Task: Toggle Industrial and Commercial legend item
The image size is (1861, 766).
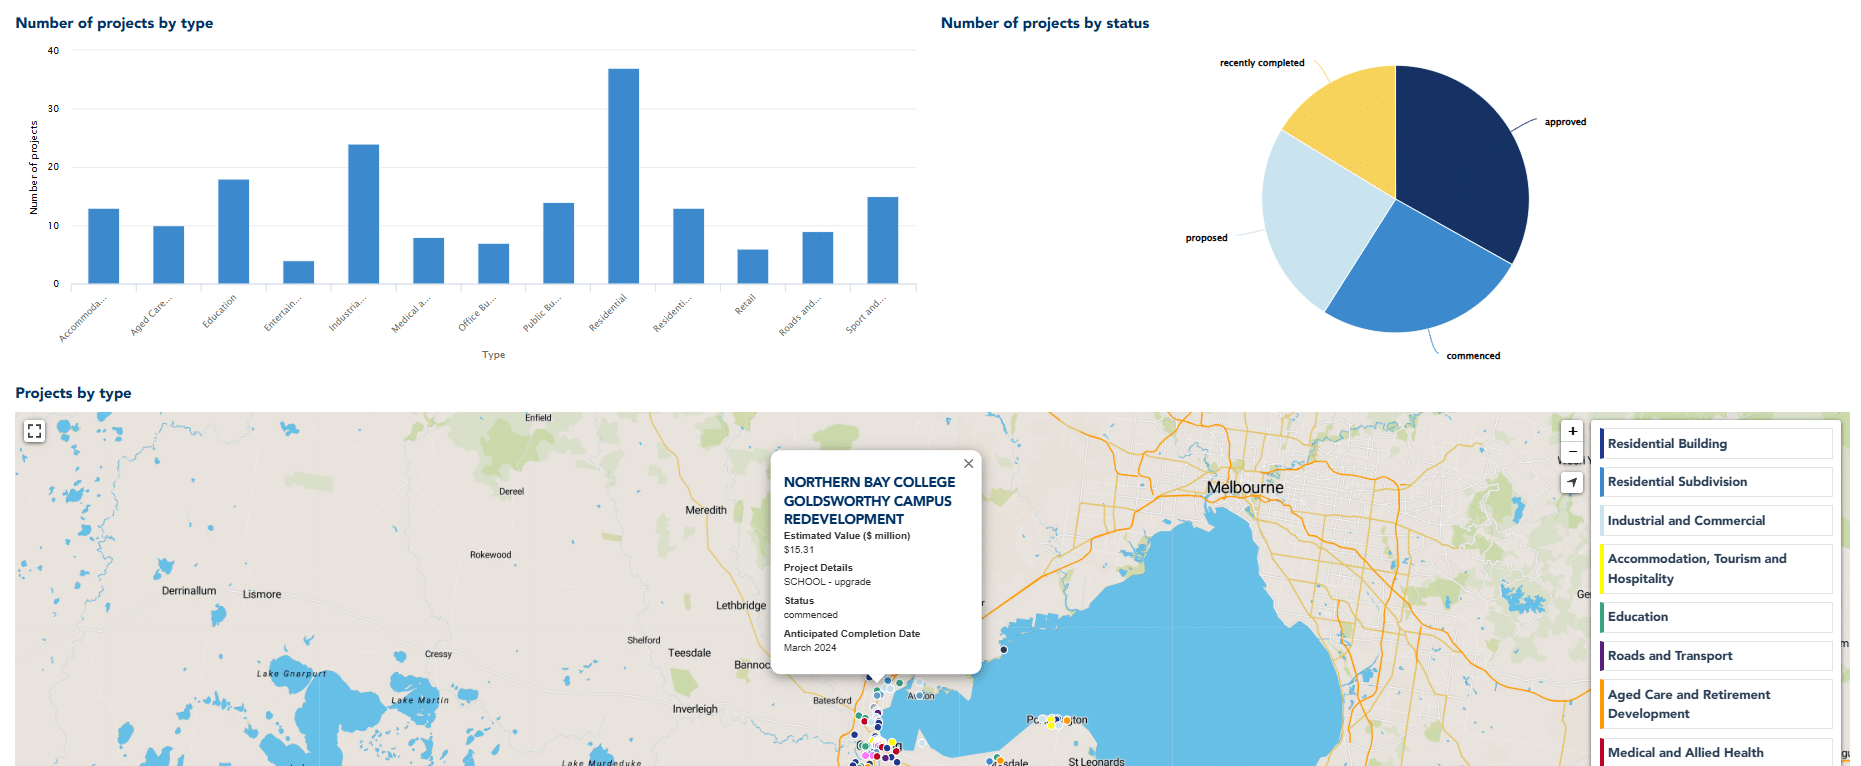Action: pos(1715,521)
